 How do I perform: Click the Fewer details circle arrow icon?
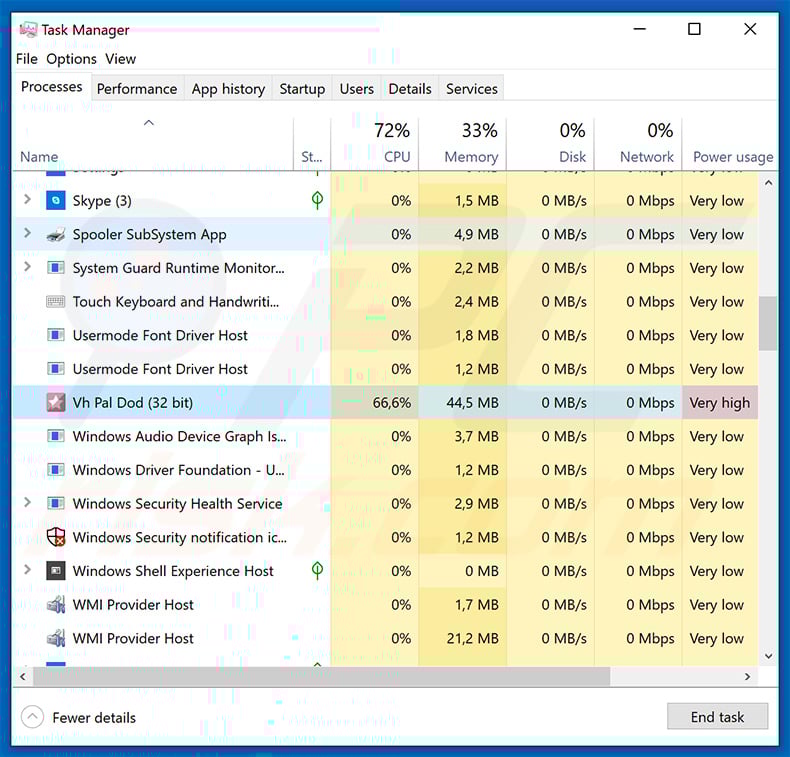click(x=32, y=716)
